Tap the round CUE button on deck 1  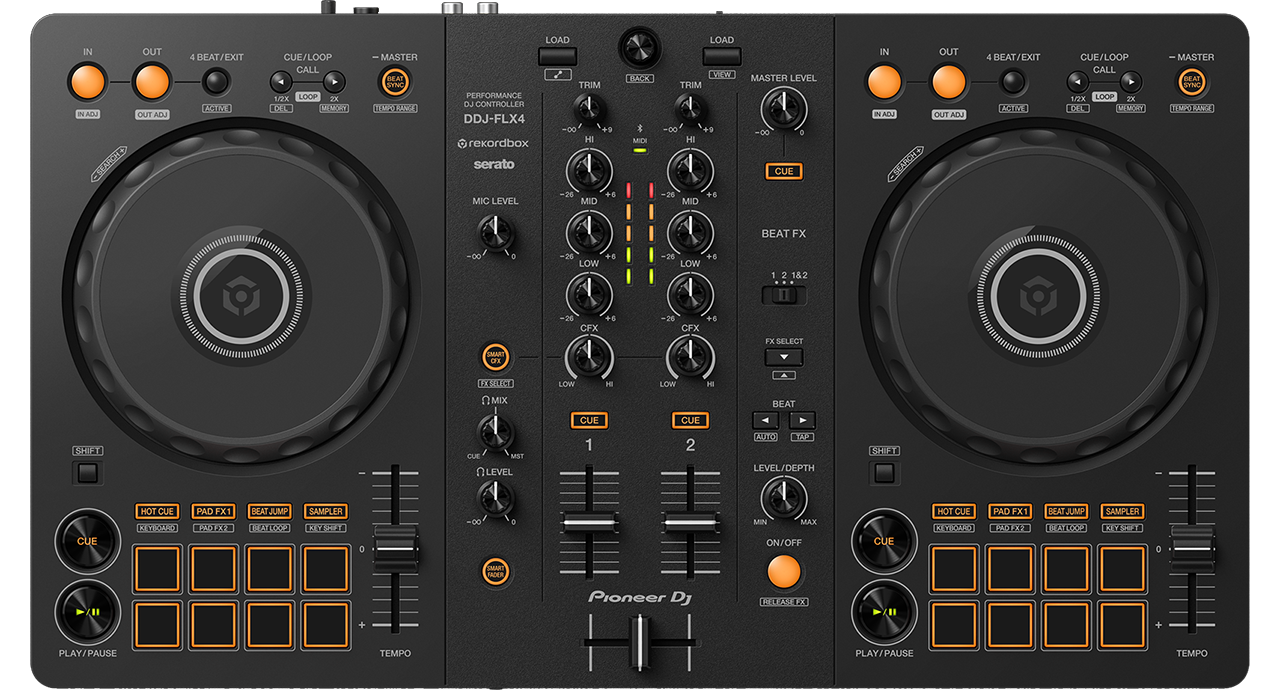coord(87,541)
